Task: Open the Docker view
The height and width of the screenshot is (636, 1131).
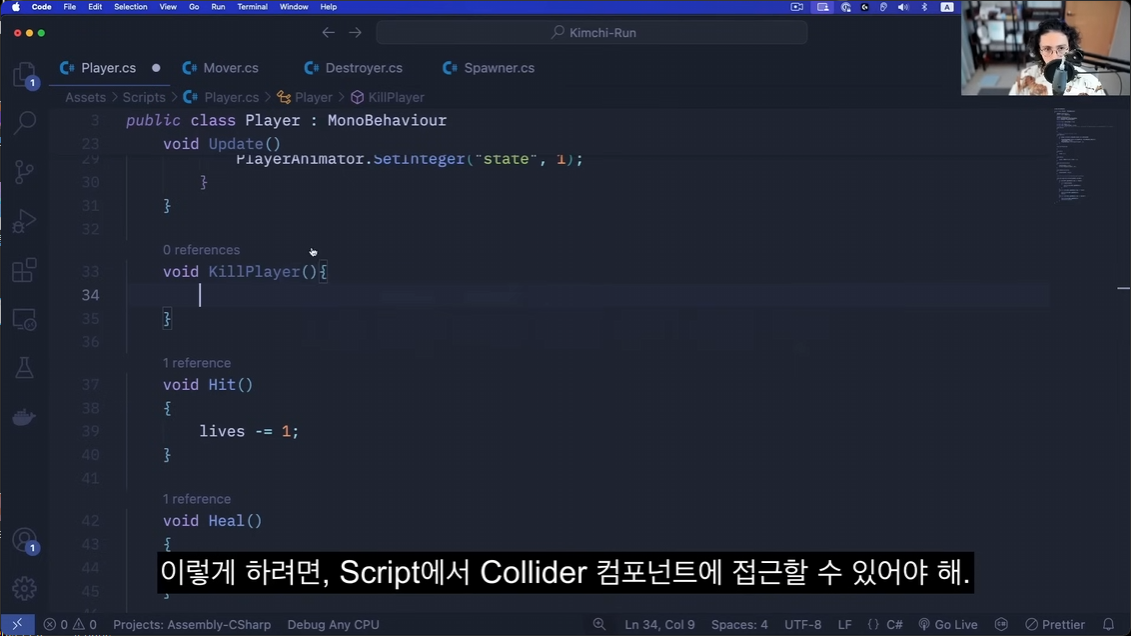Action: point(25,417)
